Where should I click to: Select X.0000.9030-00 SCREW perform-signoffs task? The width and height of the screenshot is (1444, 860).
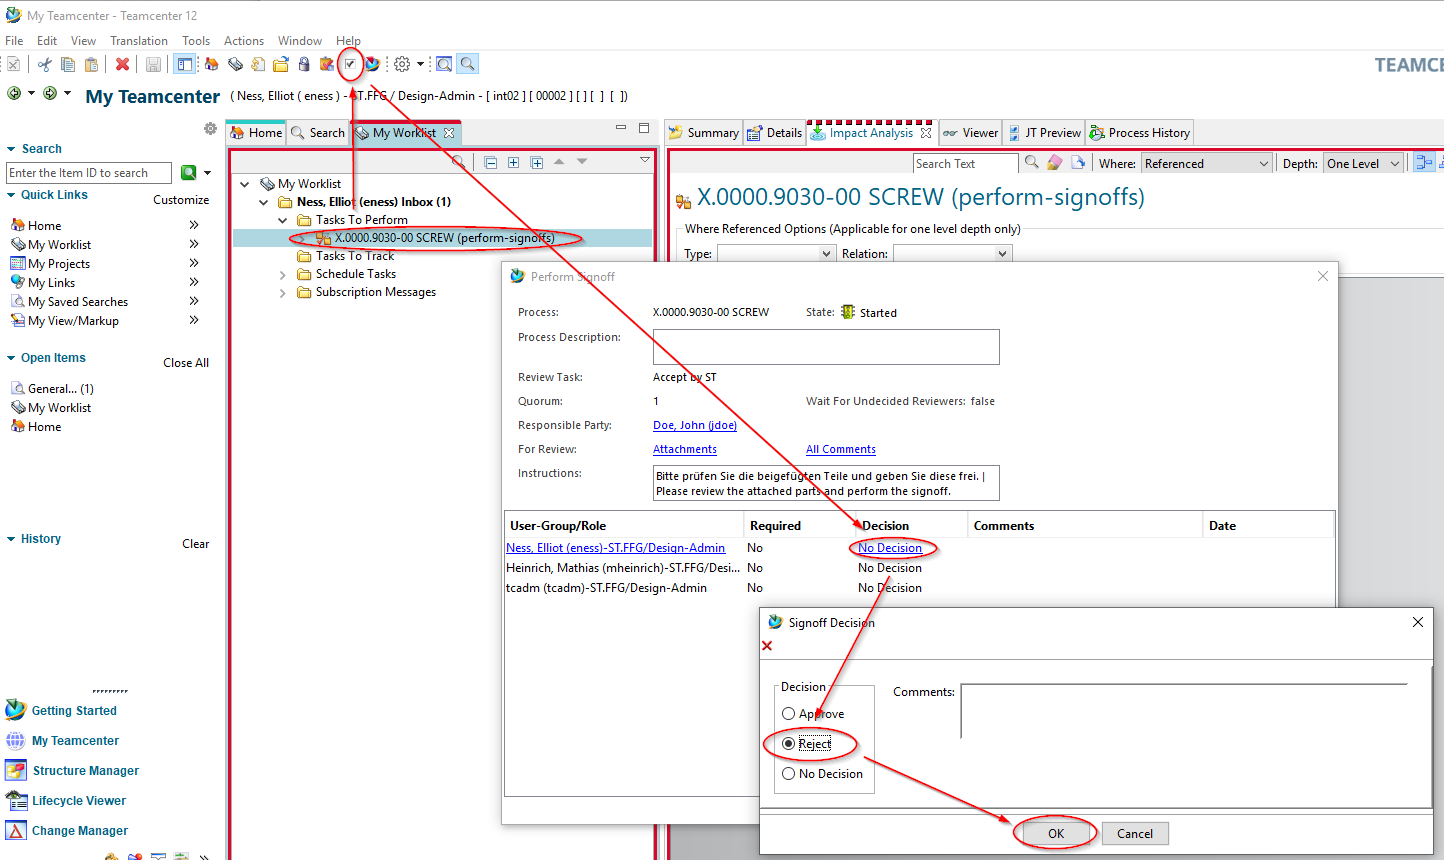(444, 238)
